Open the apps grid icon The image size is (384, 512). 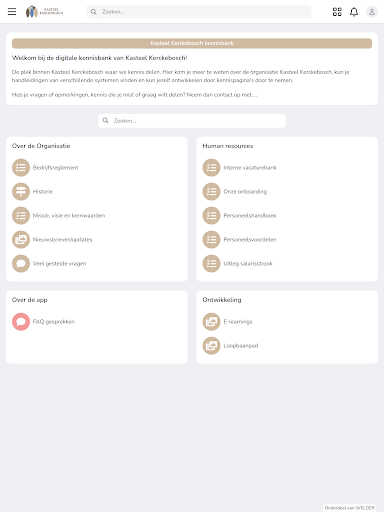coord(337,12)
